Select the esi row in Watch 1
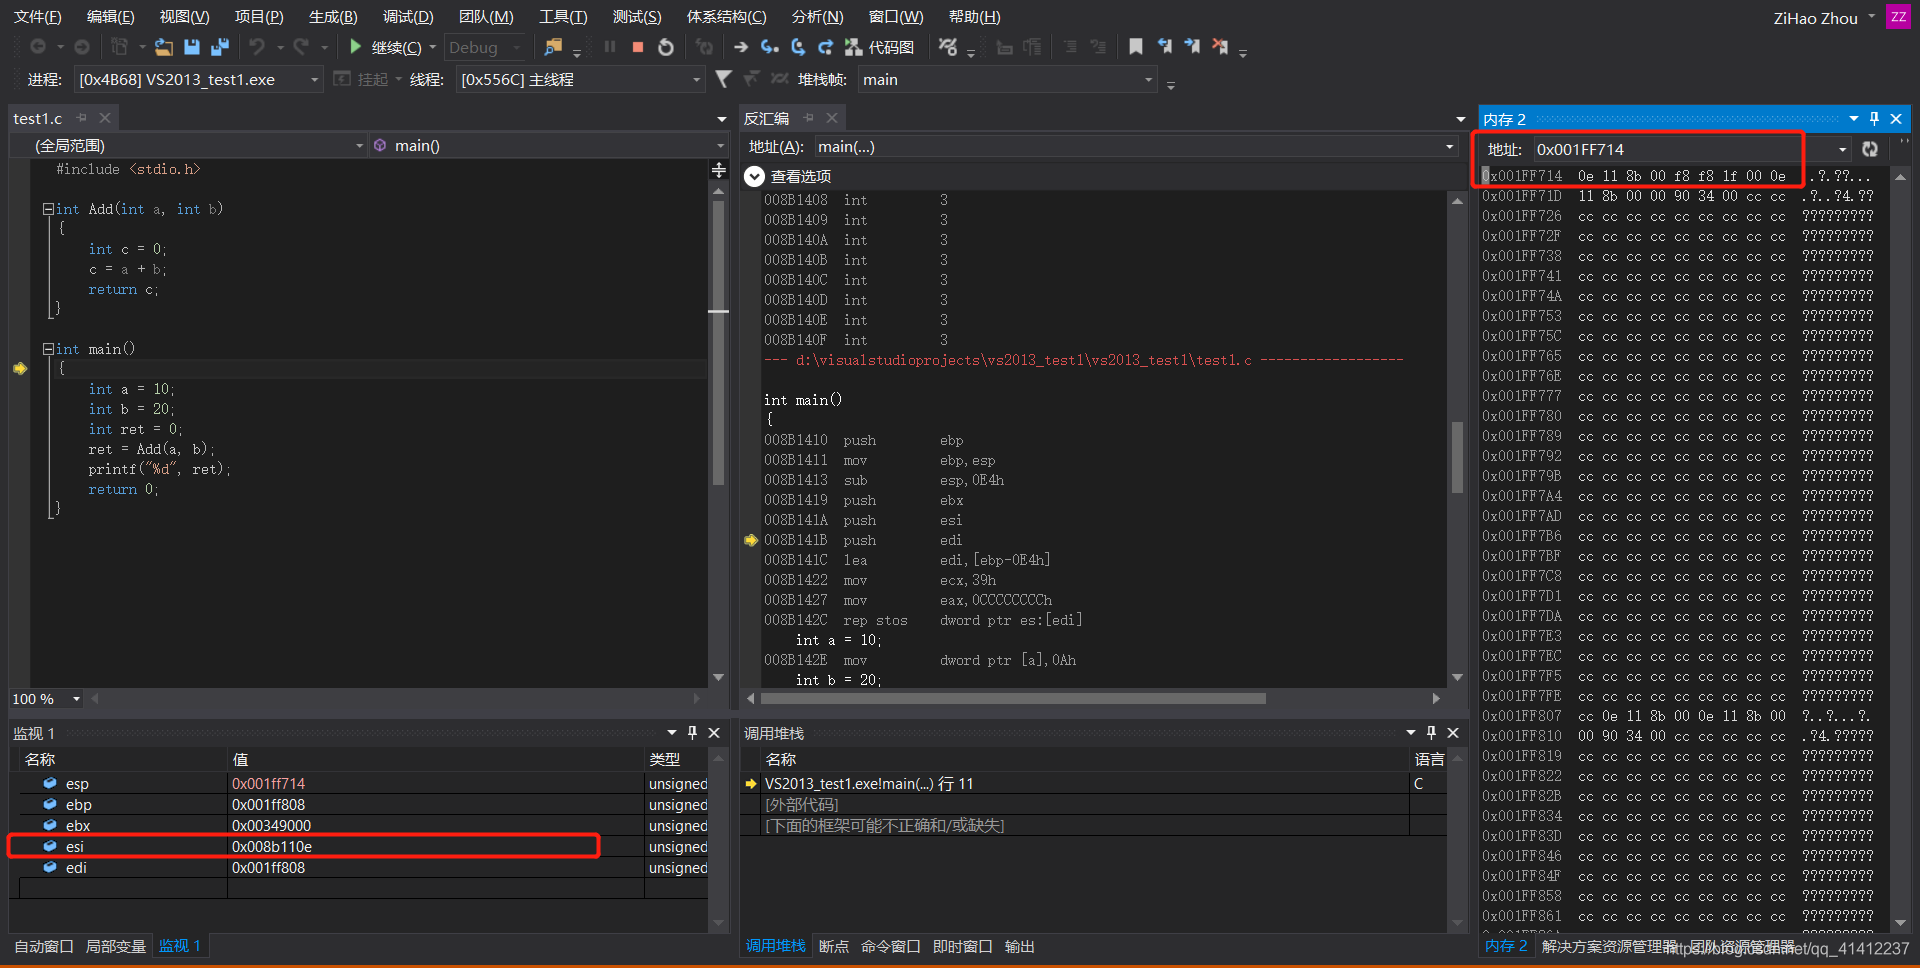Screen dimensions: 1920x968 pyautogui.click(x=364, y=846)
